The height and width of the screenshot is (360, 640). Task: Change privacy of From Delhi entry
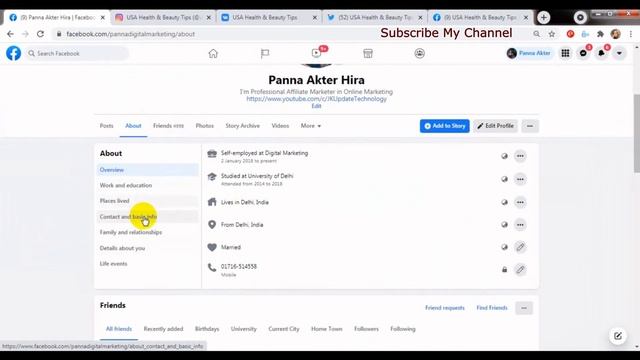(504, 224)
